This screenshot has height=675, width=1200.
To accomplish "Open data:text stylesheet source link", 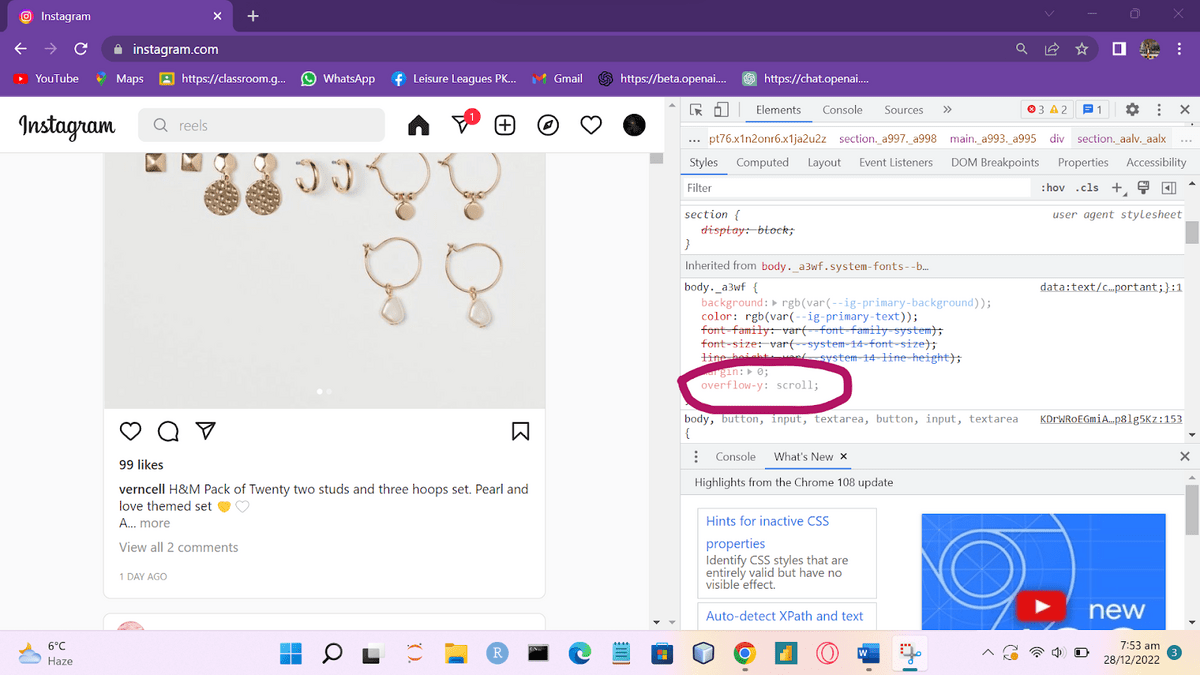I will point(1110,287).
